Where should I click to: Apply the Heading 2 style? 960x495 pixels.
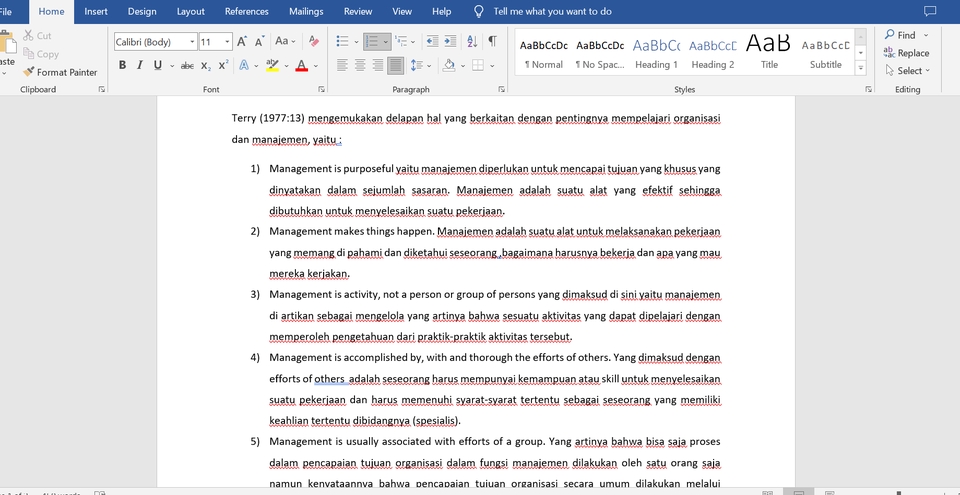tap(713, 53)
